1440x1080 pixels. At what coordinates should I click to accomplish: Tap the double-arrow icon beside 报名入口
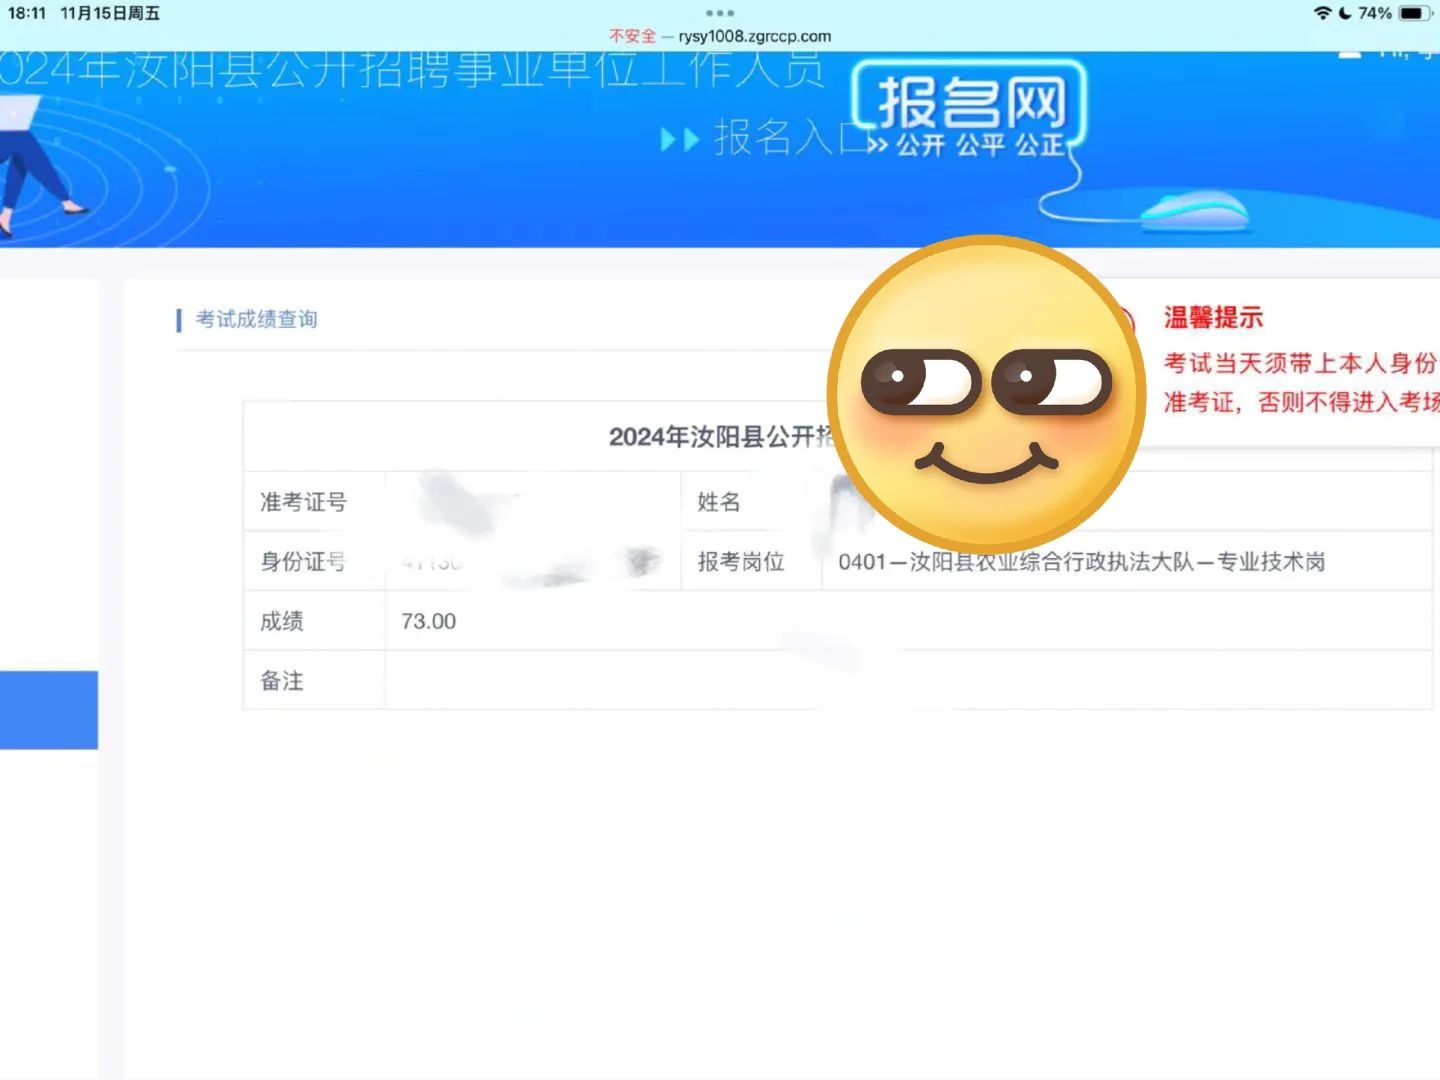tap(678, 139)
